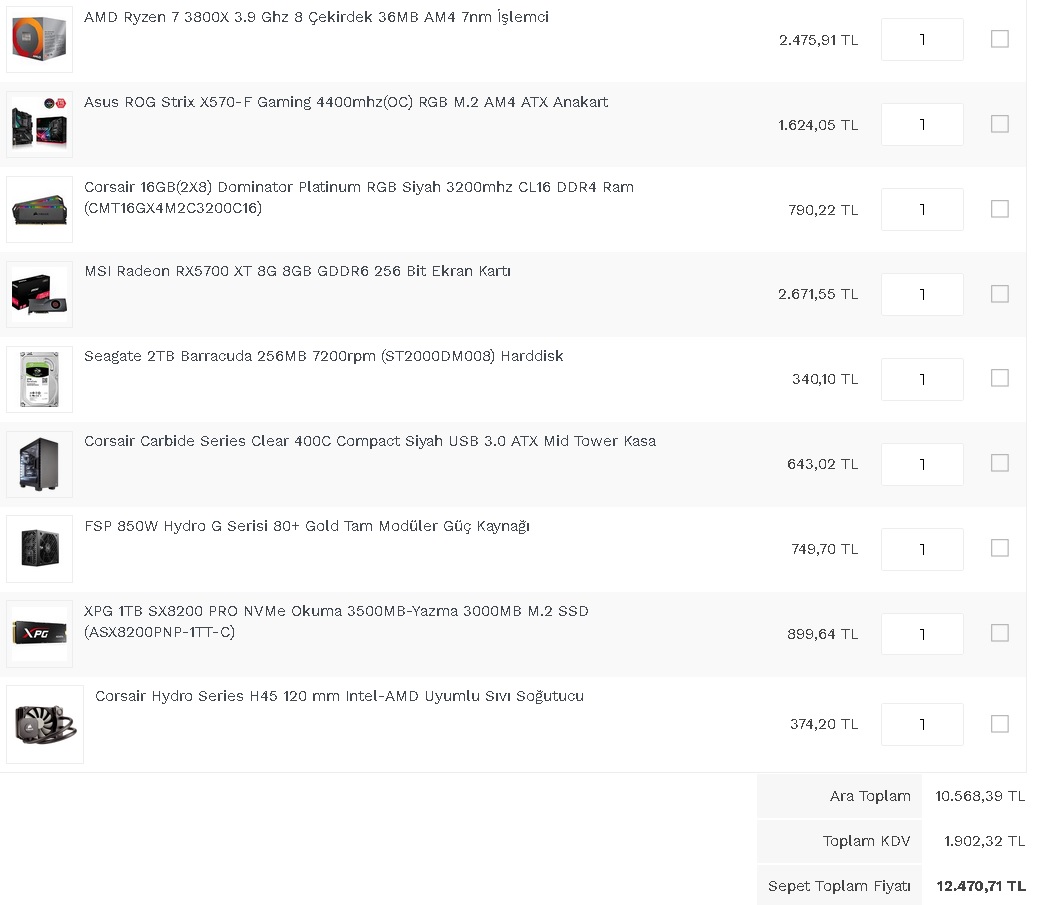Open the Corsair Carbide case thumbnail
Viewport: 1041px width, 905px height.
tap(39, 464)
